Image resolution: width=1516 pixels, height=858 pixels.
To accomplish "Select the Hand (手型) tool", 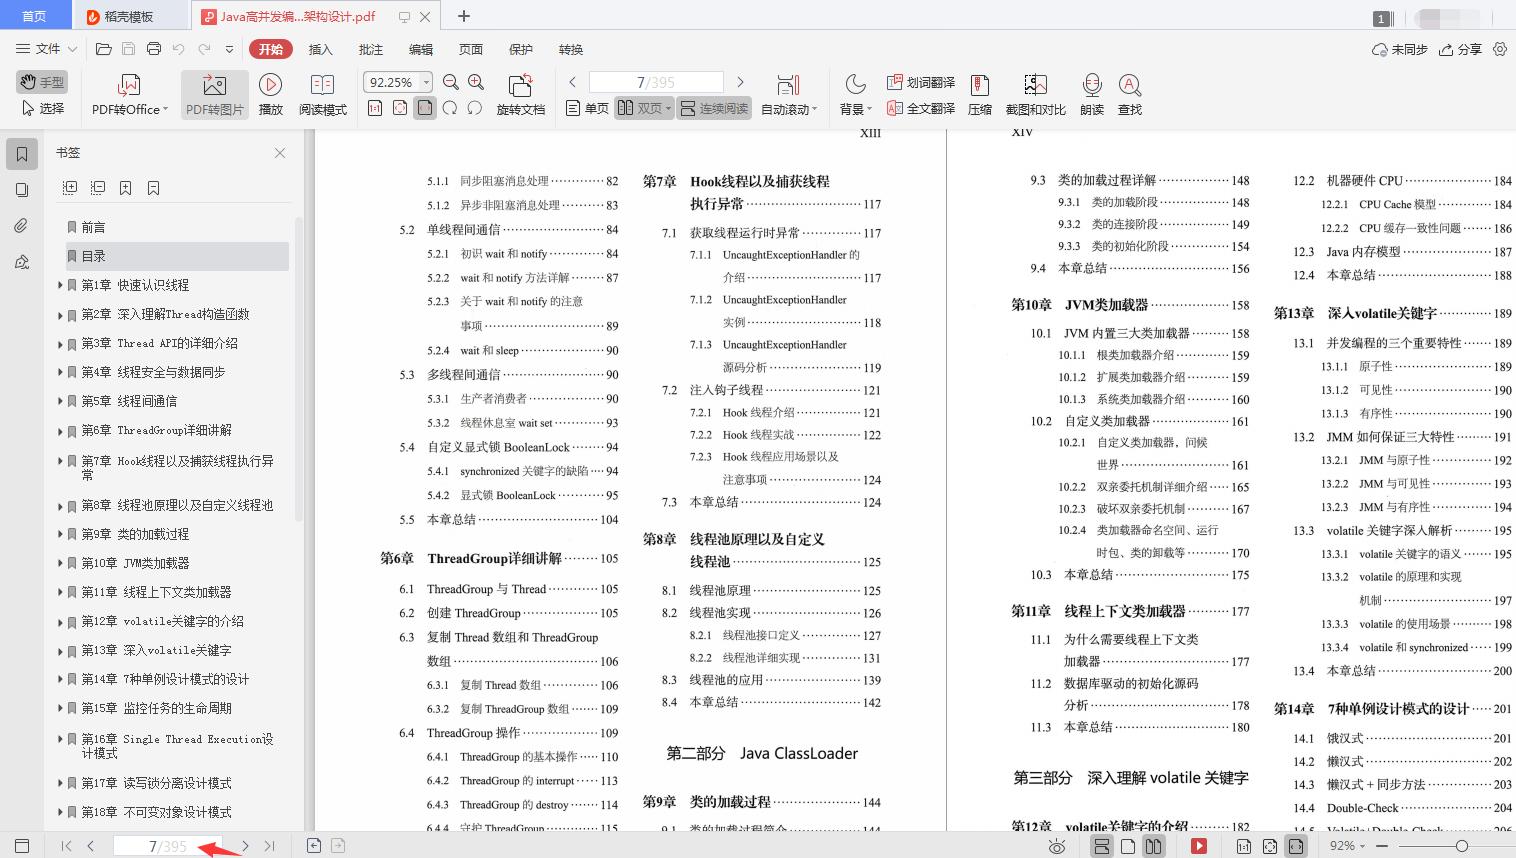I will point(42,82).
